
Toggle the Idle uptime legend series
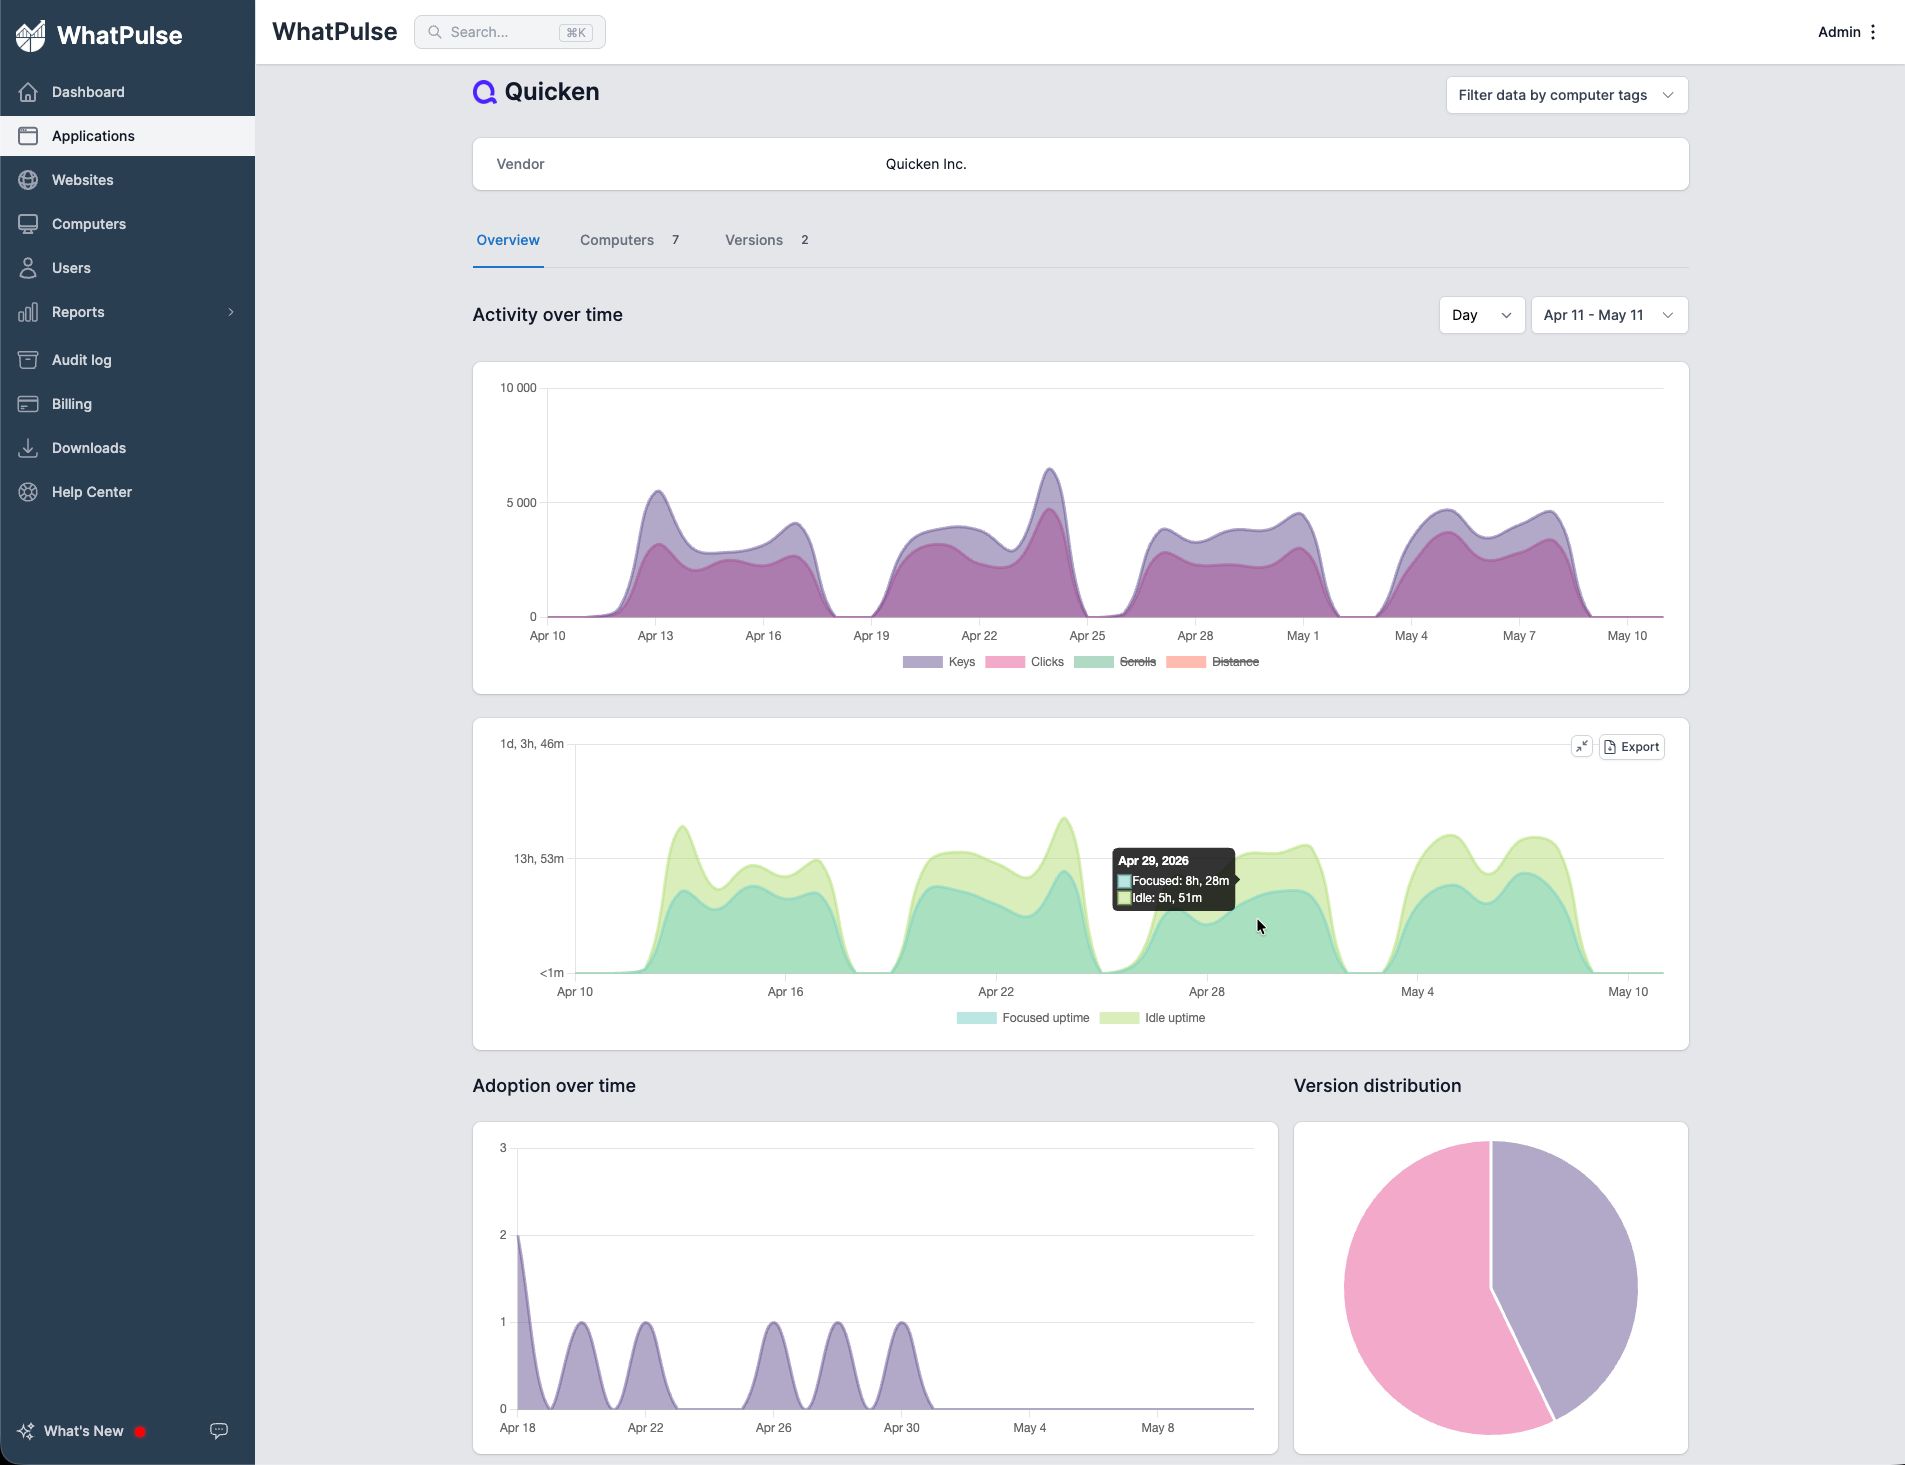[1152, 1018]
